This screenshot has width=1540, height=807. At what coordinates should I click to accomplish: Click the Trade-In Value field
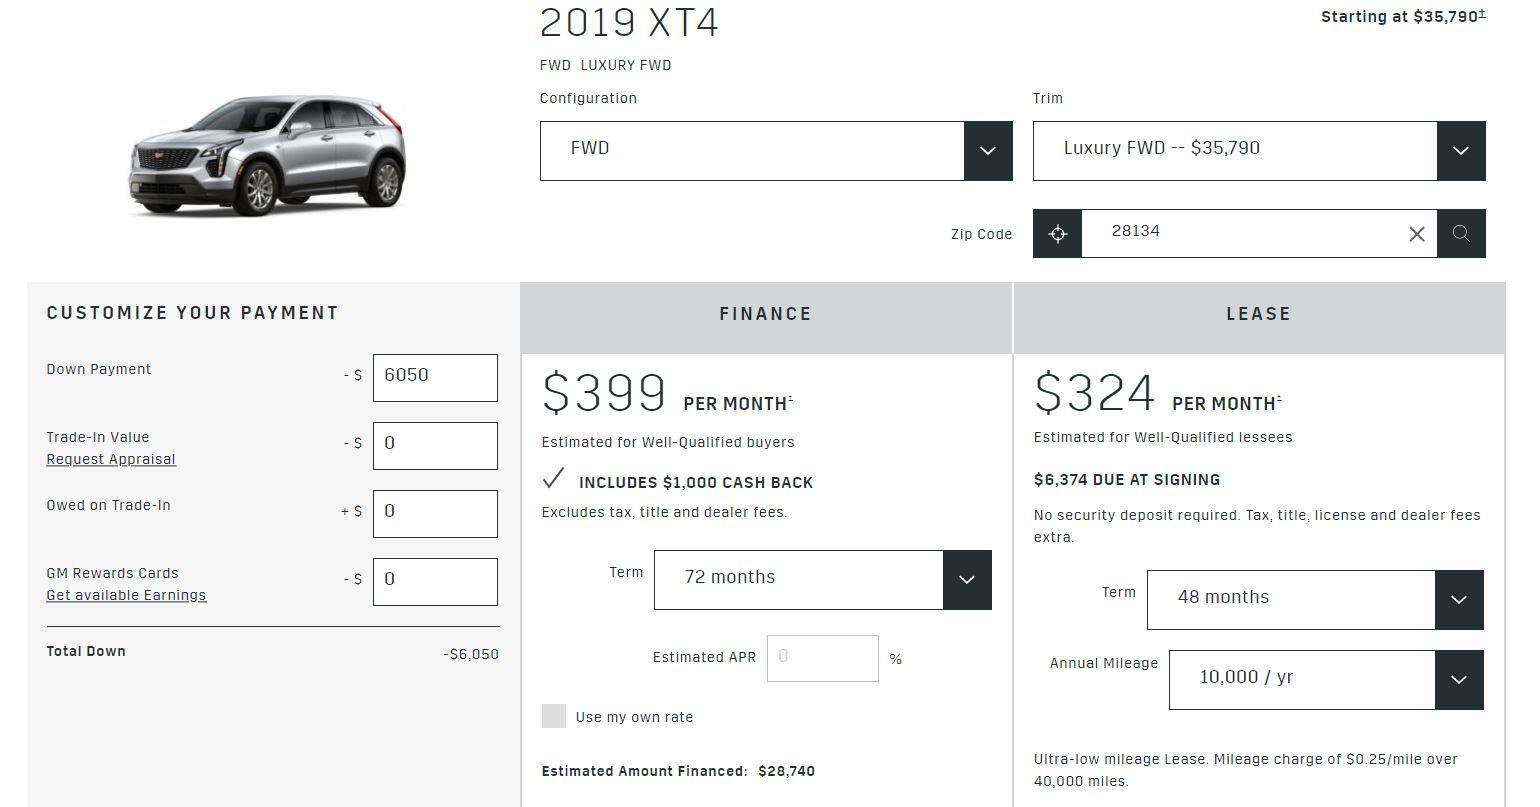(x=435, y=445)
